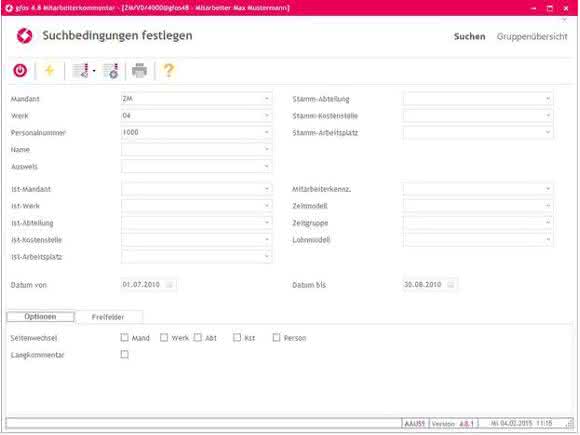Open the Personalnummer dropdown
This screenshot has height=435, width=580.
coord(267,132)
